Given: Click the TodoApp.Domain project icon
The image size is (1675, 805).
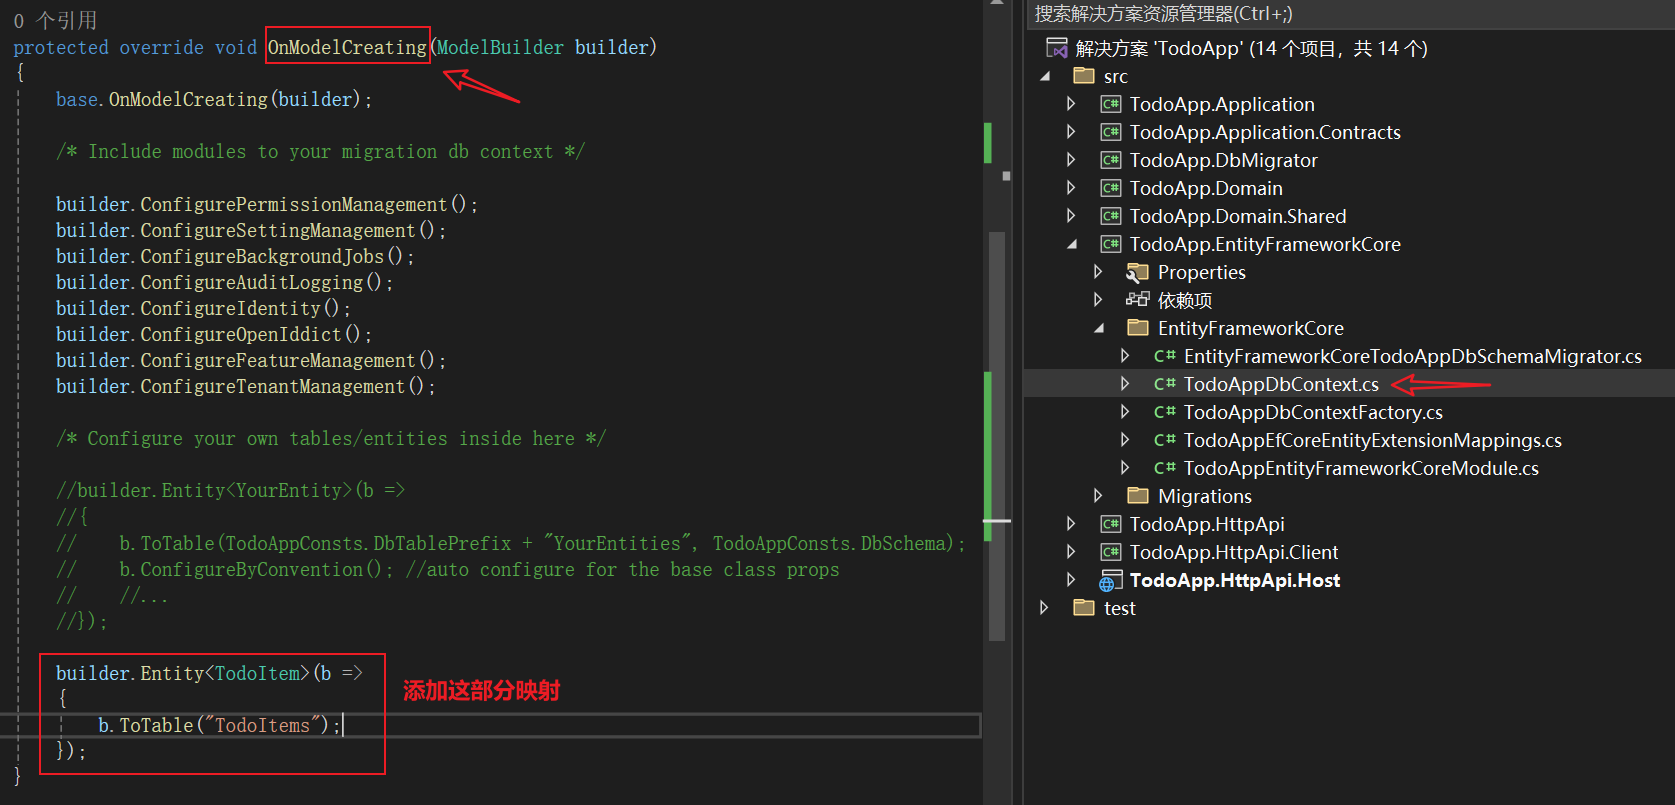Looking at the screenshot, I should coord(1110,188).
